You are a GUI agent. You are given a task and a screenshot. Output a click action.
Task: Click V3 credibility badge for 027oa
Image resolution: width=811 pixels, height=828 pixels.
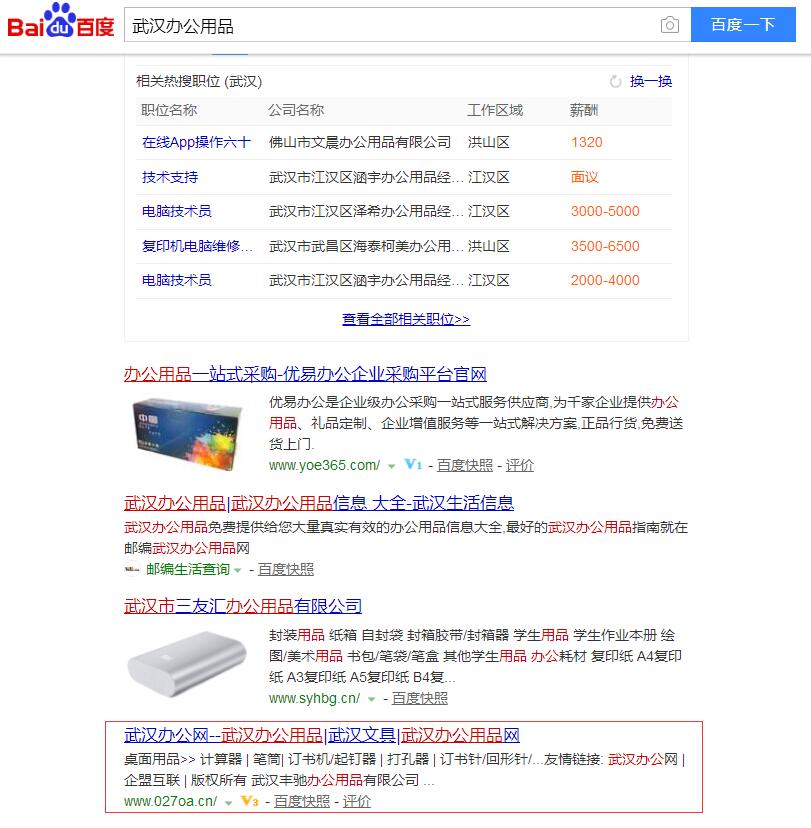[249, 801]
